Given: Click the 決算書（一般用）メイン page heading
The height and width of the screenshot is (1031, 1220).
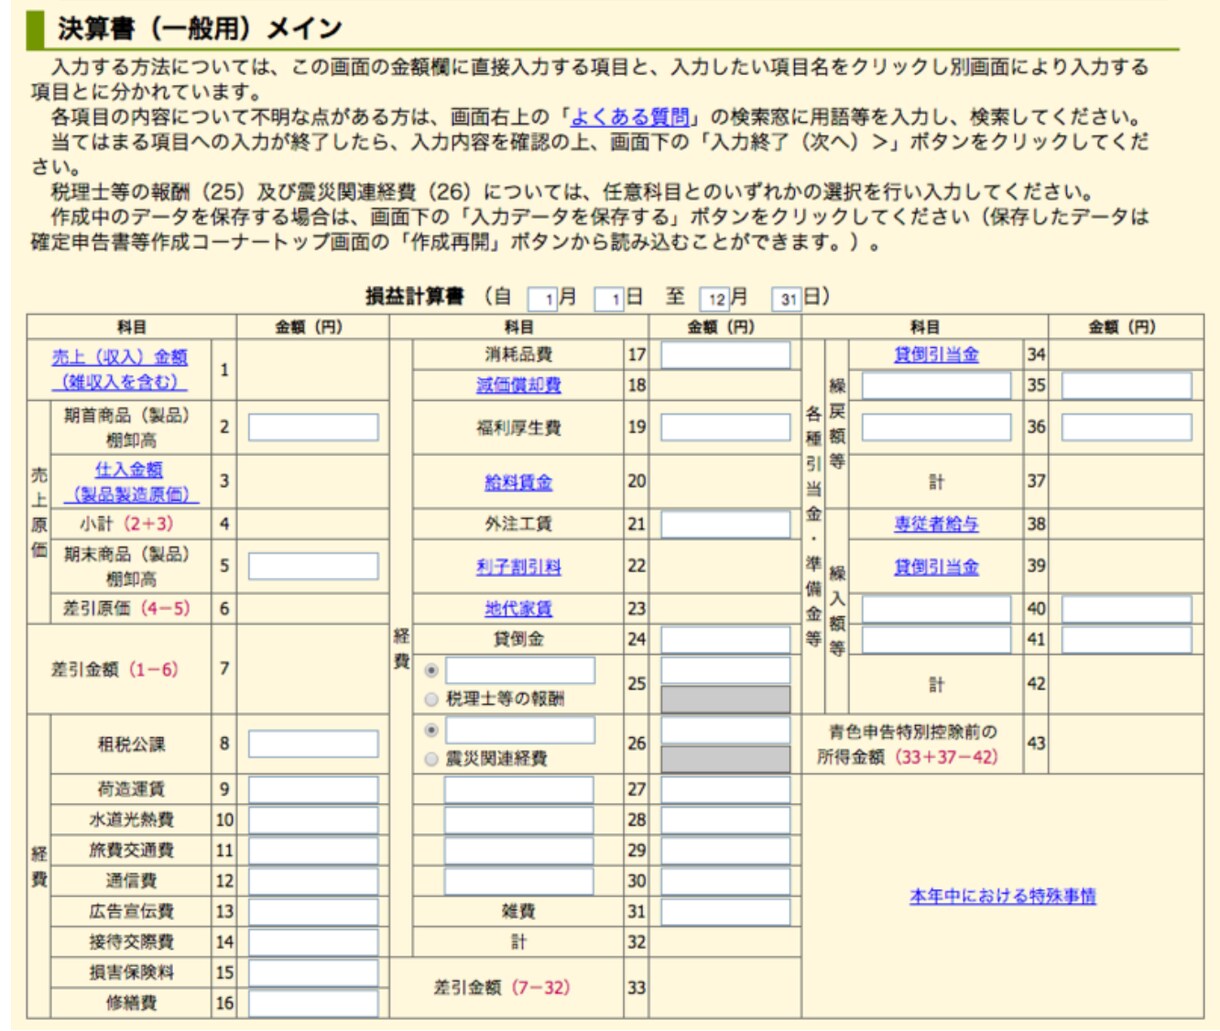Looking at the screenshot, I should click(199, 28).
